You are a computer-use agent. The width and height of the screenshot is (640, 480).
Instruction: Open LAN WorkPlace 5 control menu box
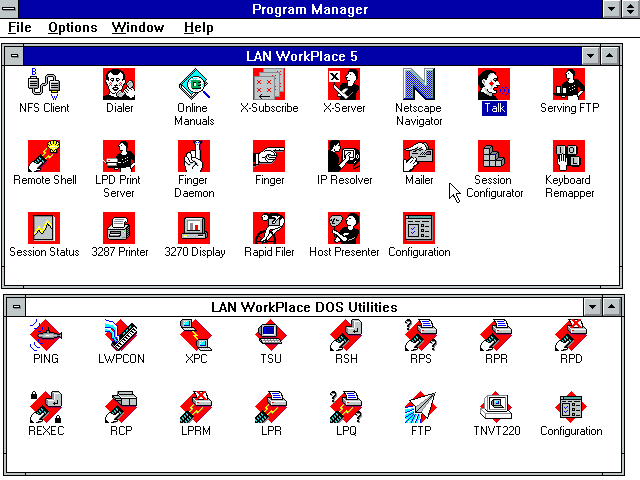(14, 56)
